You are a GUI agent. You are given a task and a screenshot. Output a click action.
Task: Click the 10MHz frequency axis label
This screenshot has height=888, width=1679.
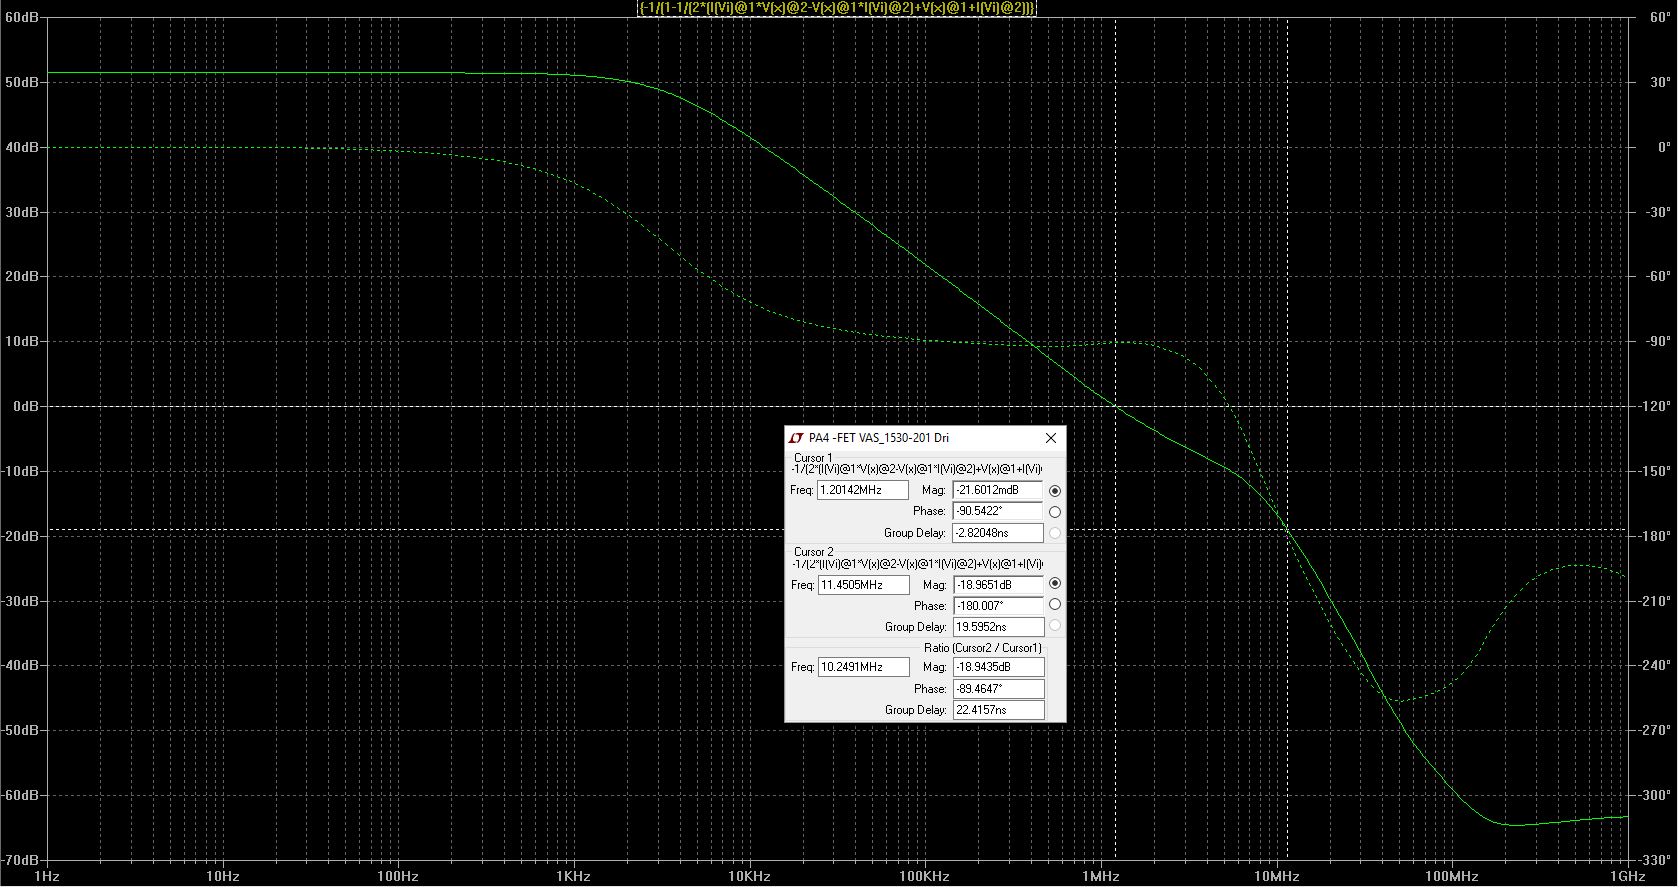[1276, 877]
